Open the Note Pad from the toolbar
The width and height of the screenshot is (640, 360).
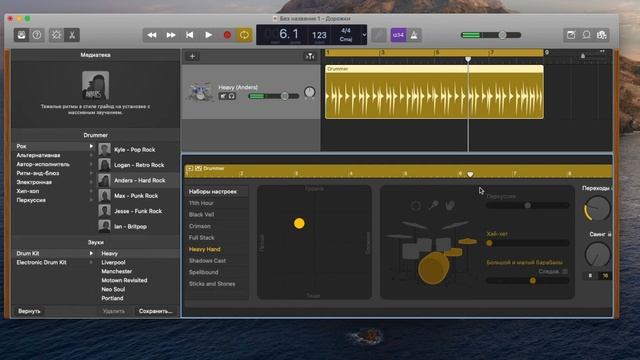571,35
